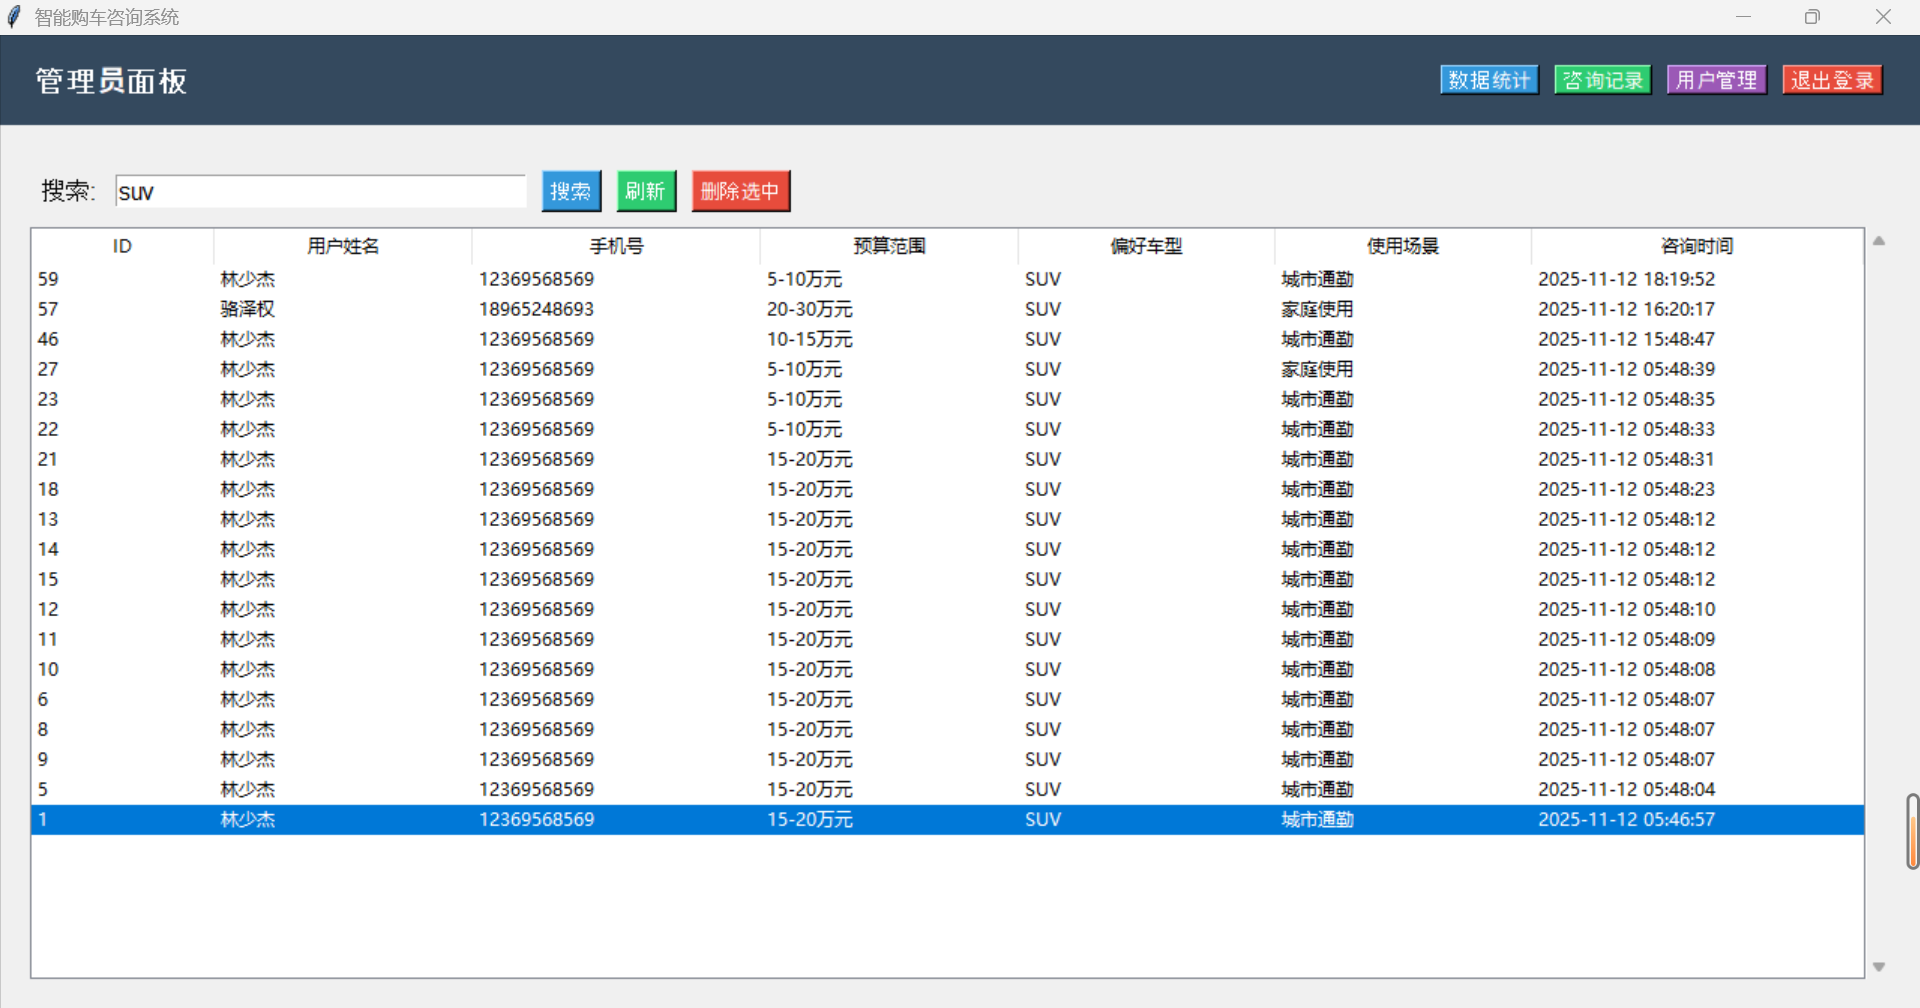This screenshot has height=1008, width=1920.
Task: Click timestamp 2025-11-12 05:48:10
Action: pos(1626,609)
